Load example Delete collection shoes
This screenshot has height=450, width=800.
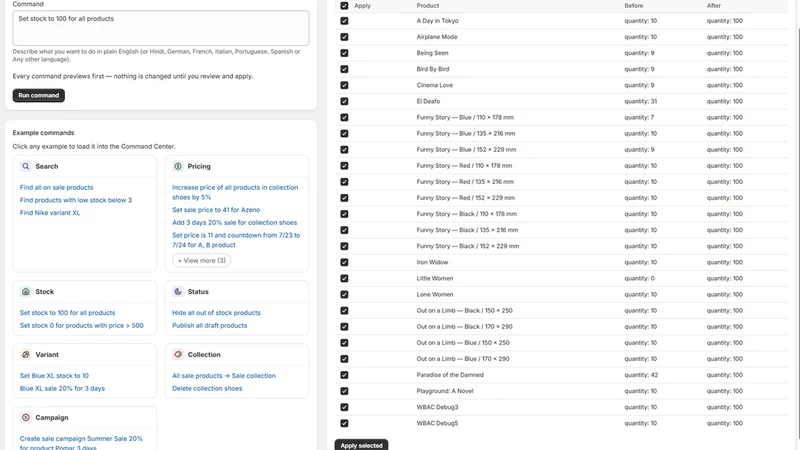pyautogui.click(x=207, y=388)
